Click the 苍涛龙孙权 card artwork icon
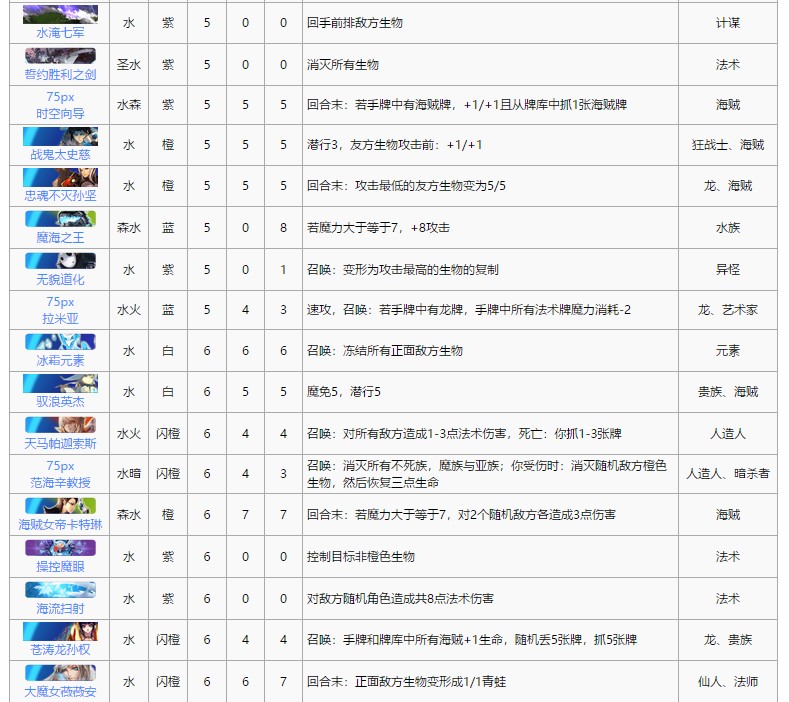This screenshot has width=789, height=702. pyautogui.click(x=60, y=630)
